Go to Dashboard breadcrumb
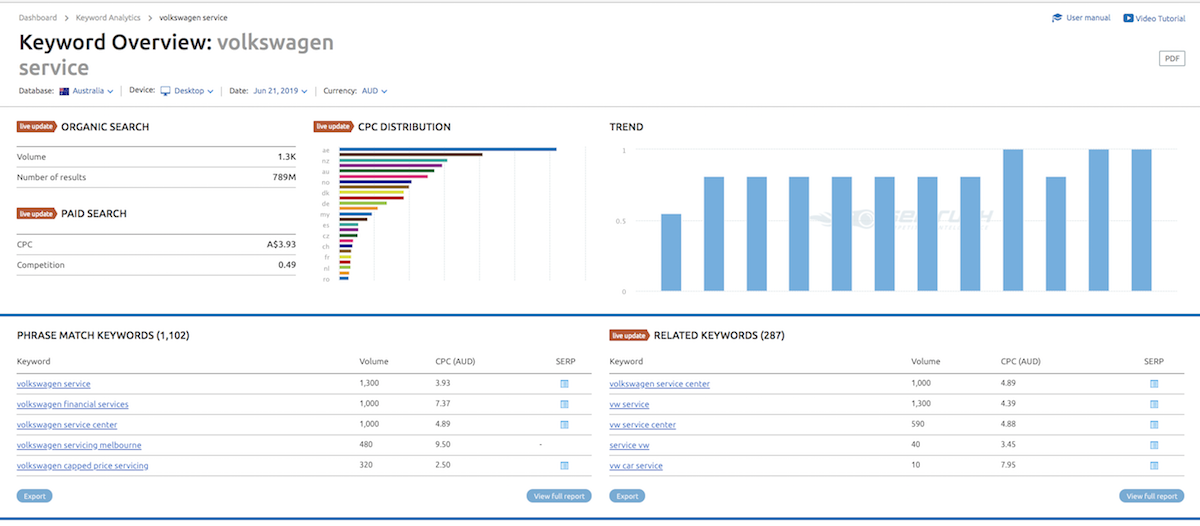This screenshot has height=526, width=1200. tap(38, 18)
